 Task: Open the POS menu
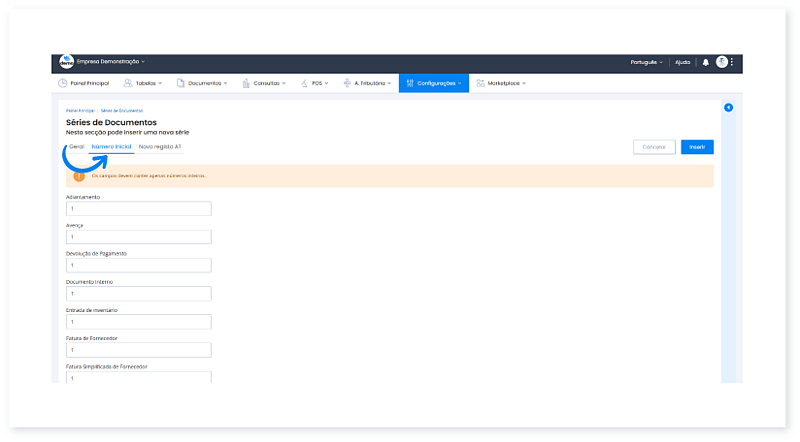(x=319, y=83)
